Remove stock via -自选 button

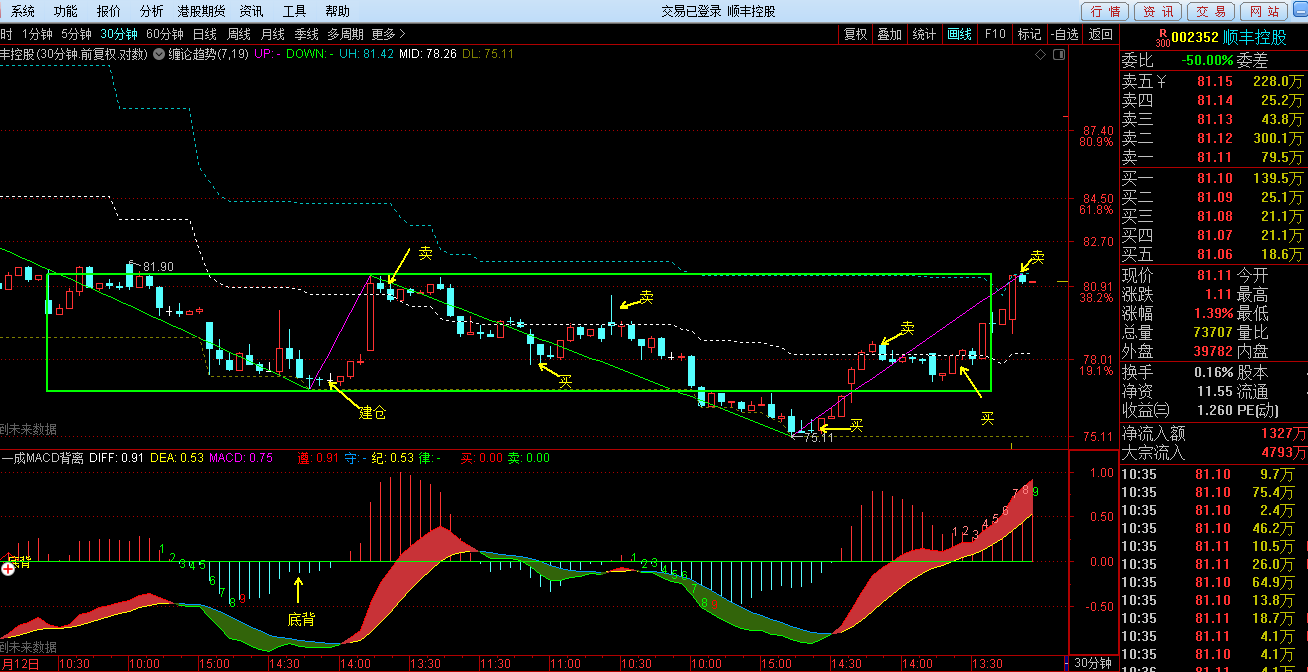(1065, 33)
